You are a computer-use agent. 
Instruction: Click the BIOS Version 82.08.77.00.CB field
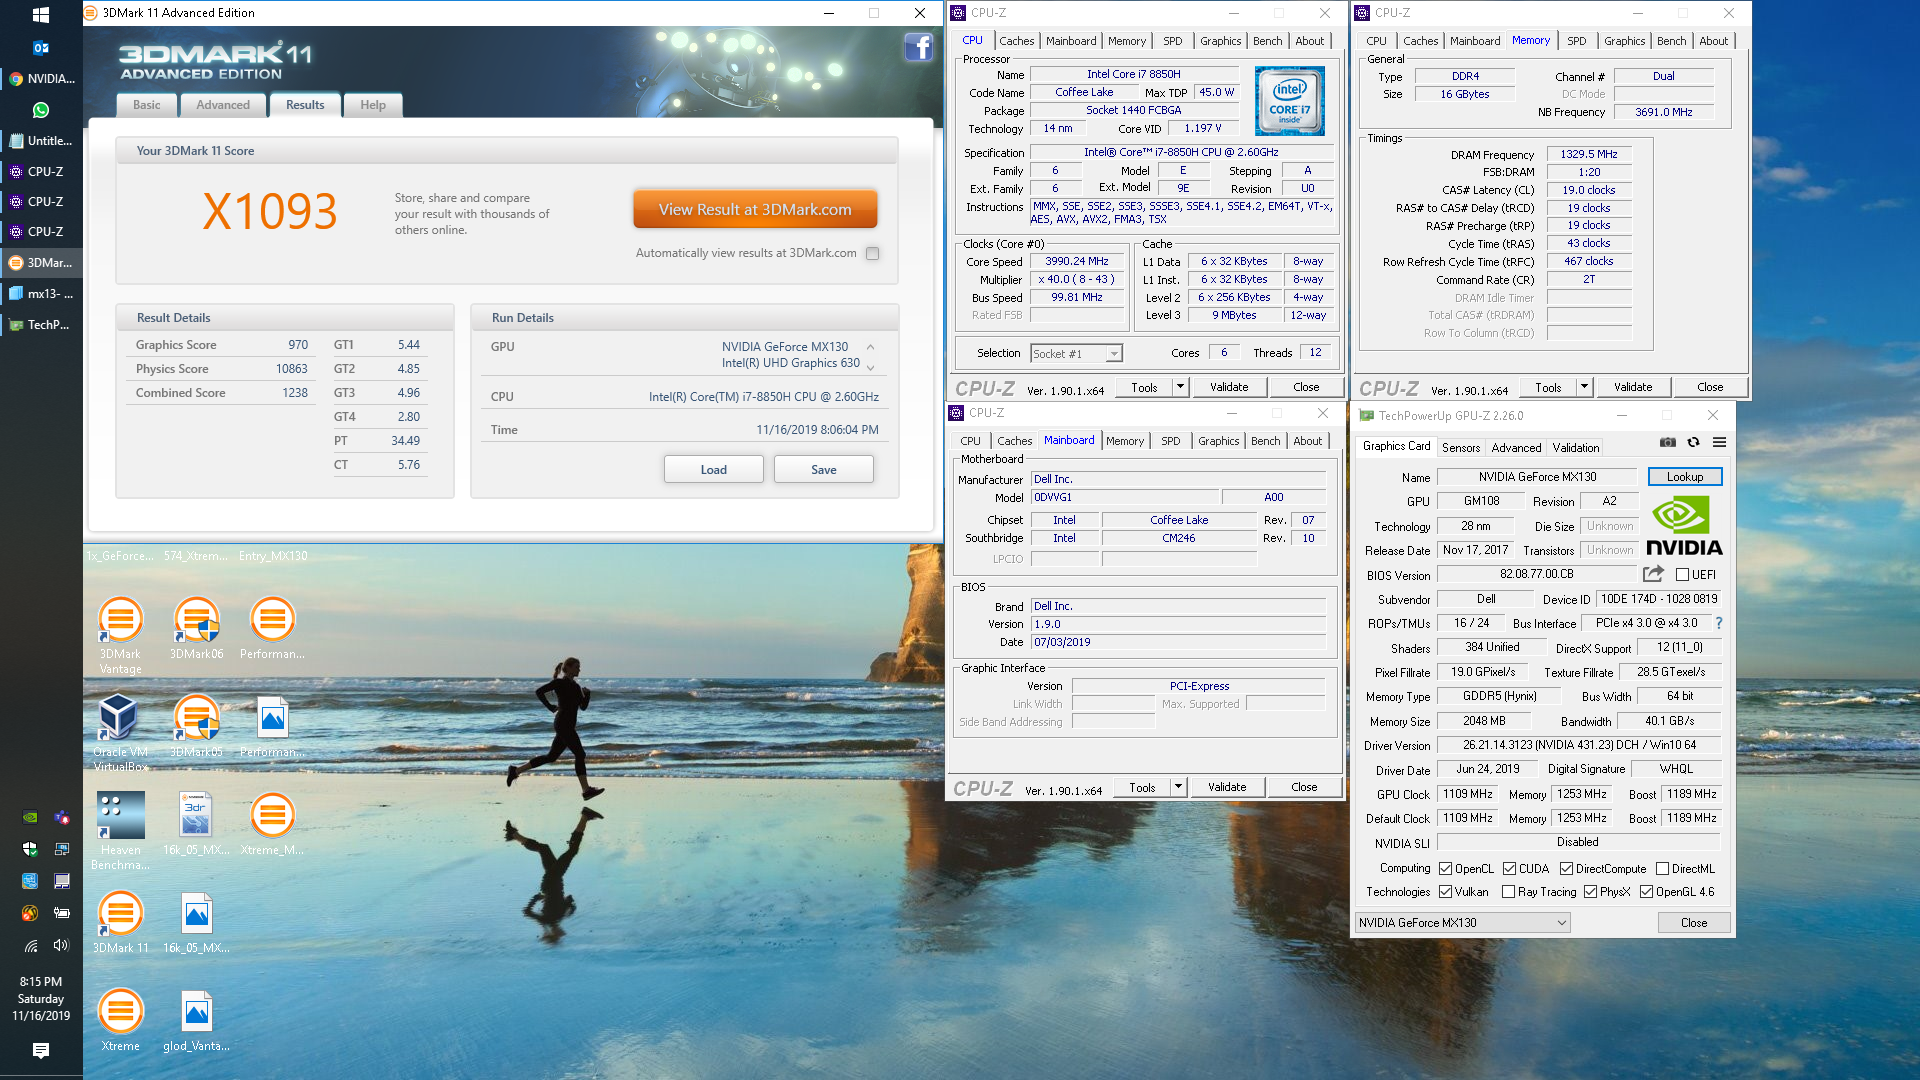pyautogui.click(x=1537, y=574)
